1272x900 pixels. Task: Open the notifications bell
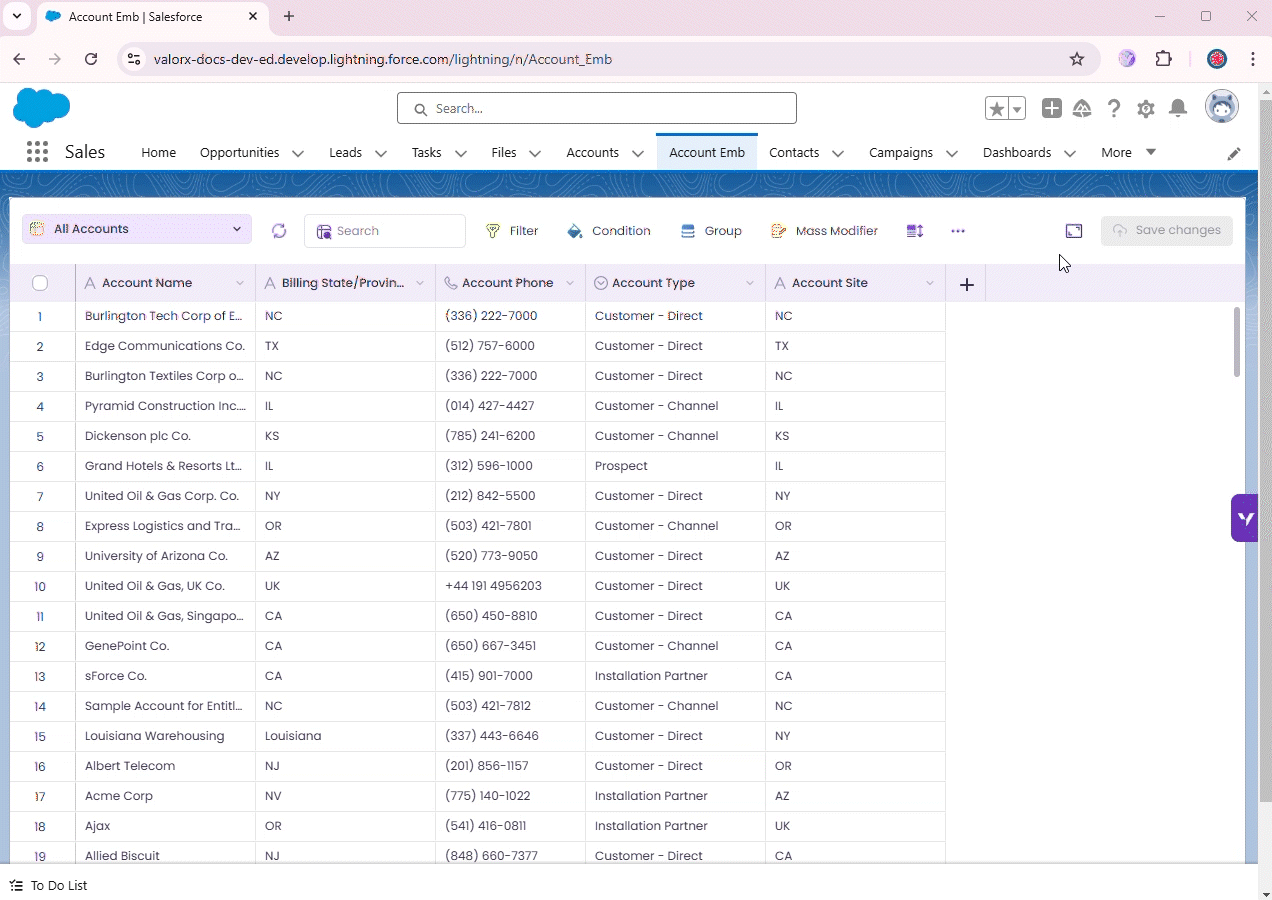pos(1178,109)
